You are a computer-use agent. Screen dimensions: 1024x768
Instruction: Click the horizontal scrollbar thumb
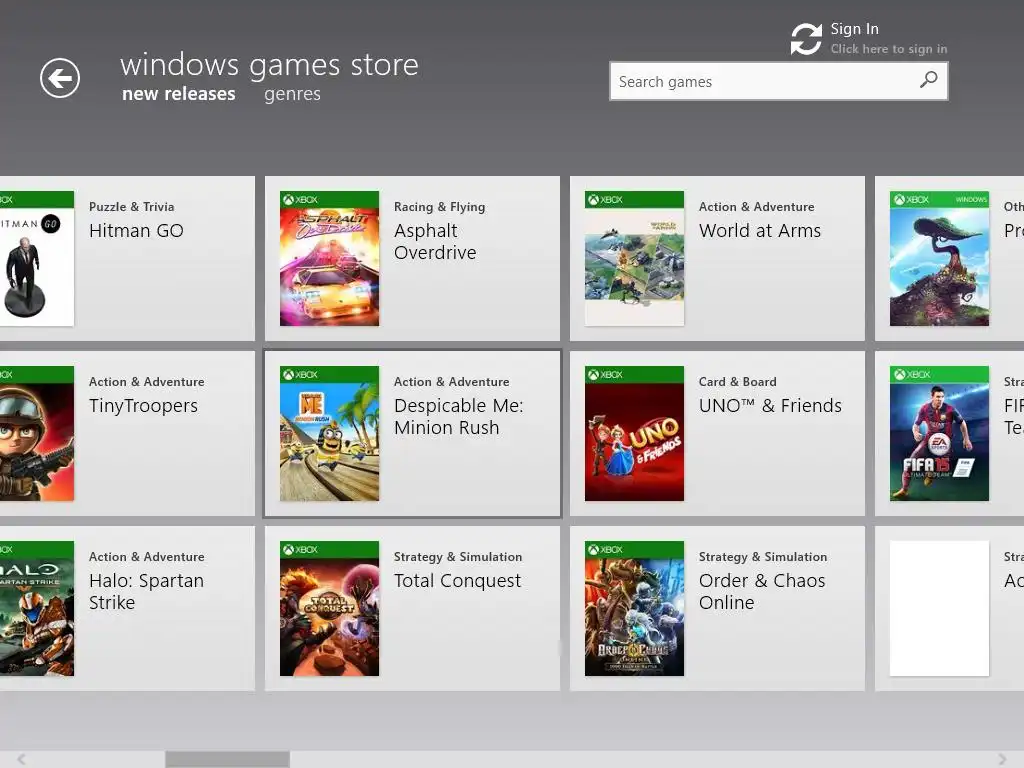tap(227, 759)
